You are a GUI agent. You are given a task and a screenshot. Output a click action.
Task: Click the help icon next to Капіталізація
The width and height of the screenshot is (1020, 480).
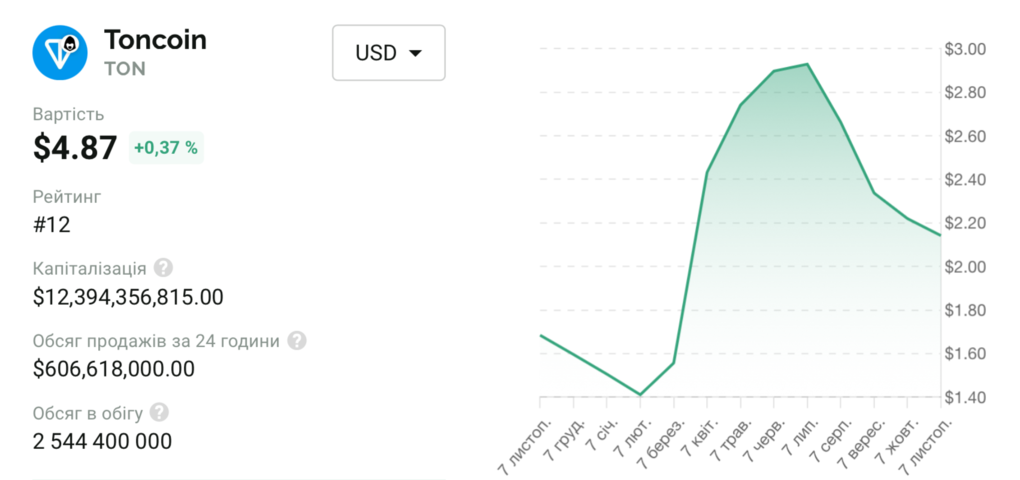(x=163, y=268)
